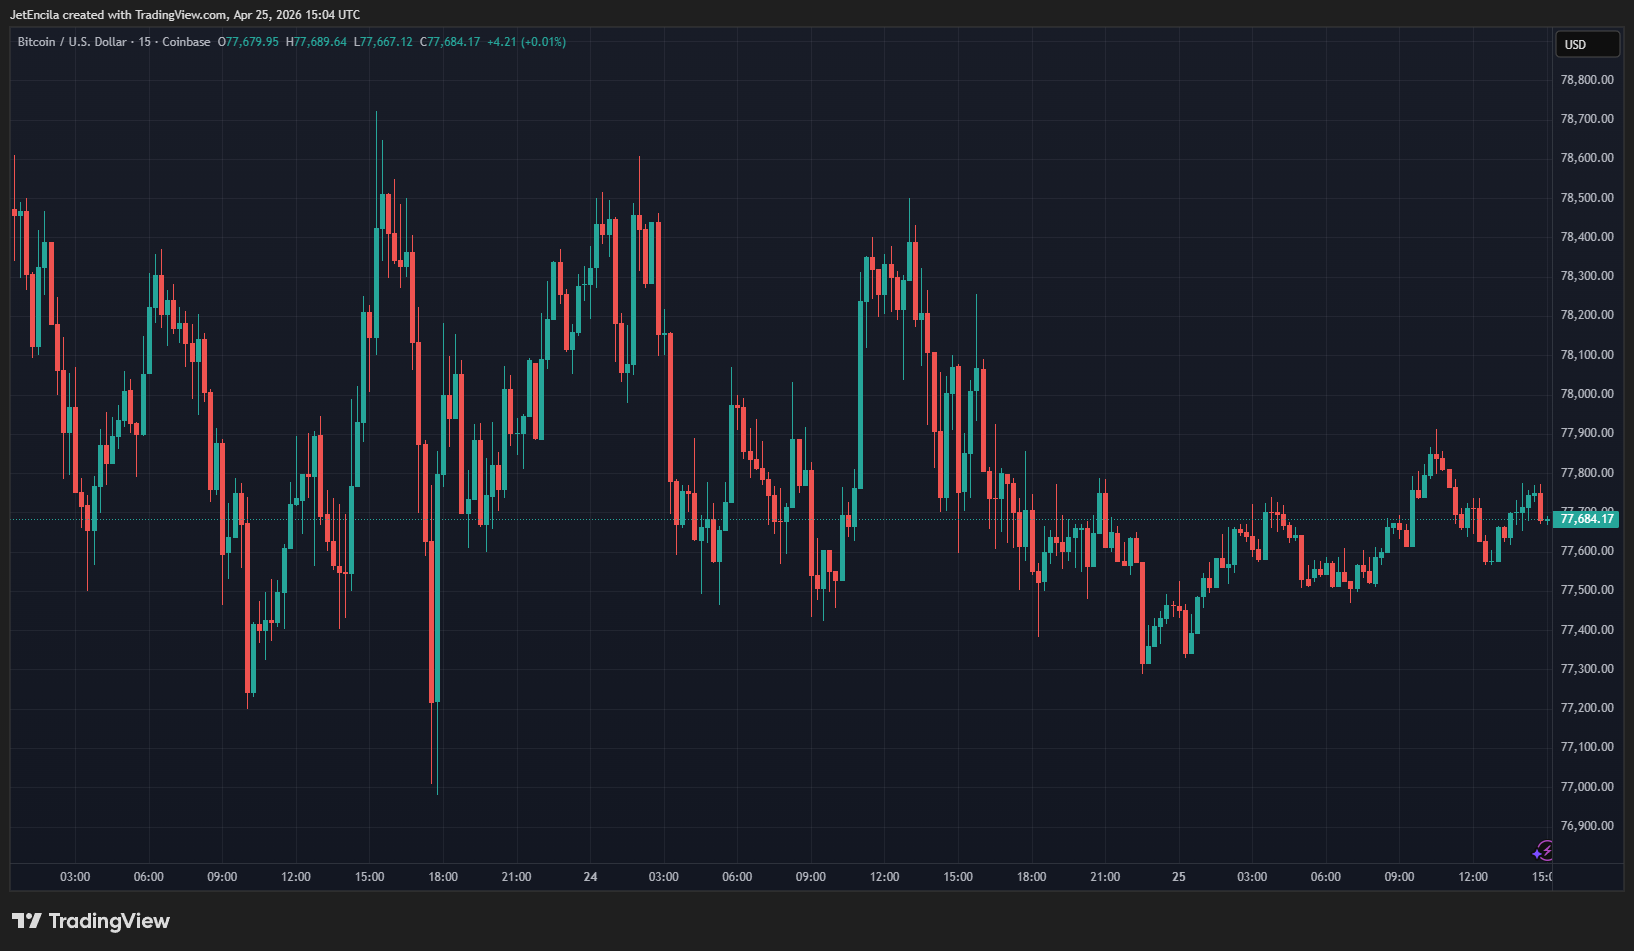Click the 78,800.00 price axis label
Image resolution: width=1634 pixels, height=951 pixels.
coord(1586,80)
